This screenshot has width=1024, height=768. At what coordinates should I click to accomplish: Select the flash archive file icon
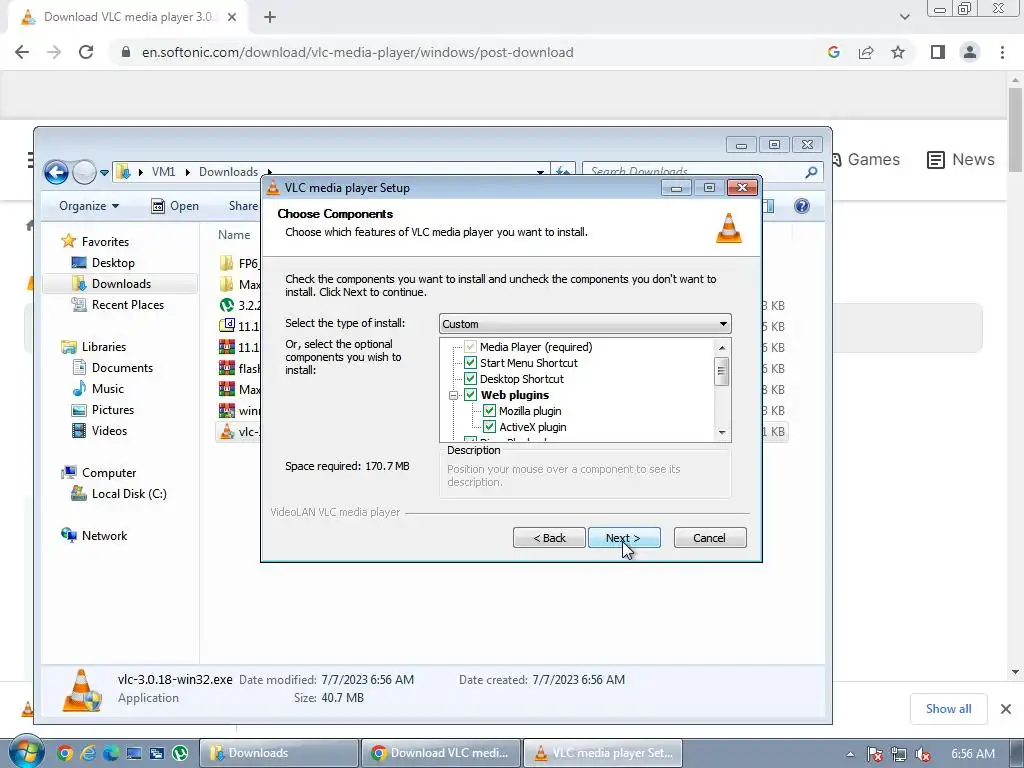pyautogui.click(x=227, y=368)
